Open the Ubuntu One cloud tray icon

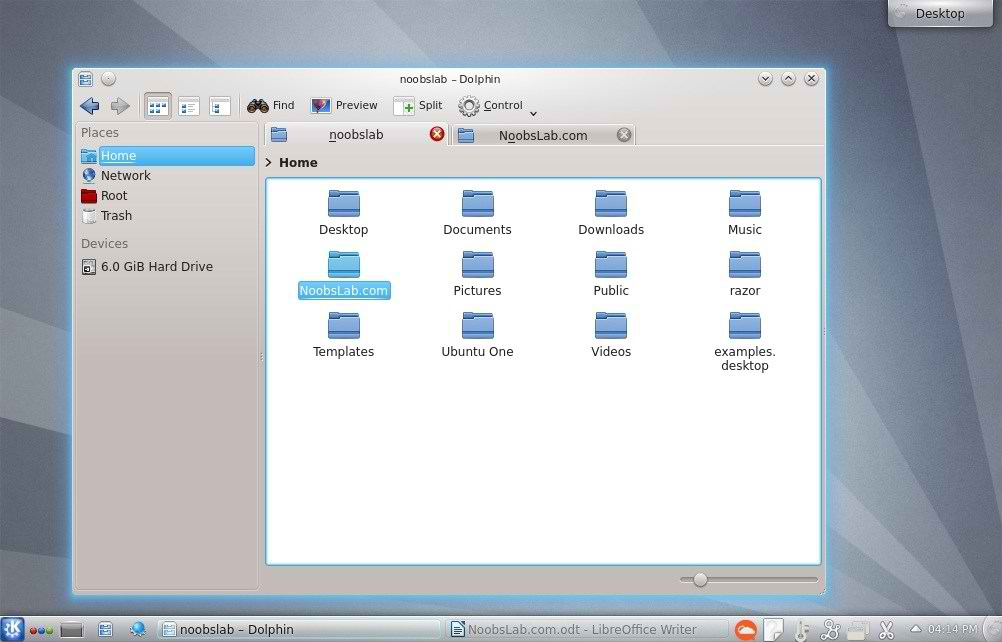point(745,631)
